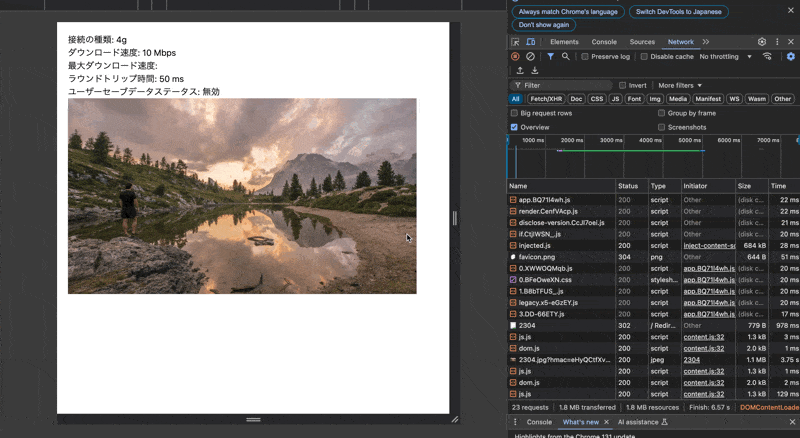Dismiss the language notification bar
The width and height of the screenshot is (800, 438).
pyautogui.click(x=791, y=10)
